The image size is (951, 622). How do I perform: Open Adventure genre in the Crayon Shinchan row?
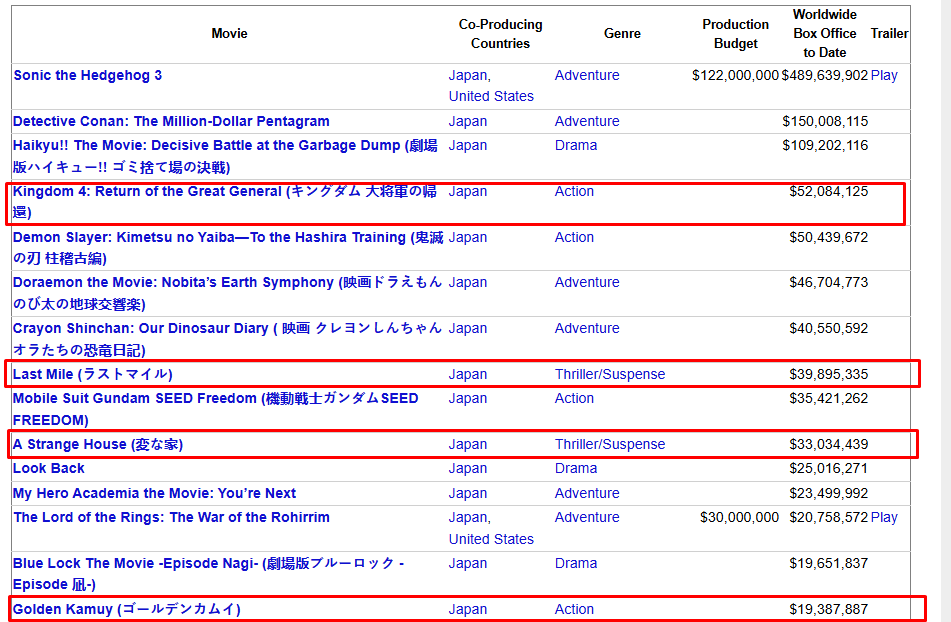click(x=587, y=329)
